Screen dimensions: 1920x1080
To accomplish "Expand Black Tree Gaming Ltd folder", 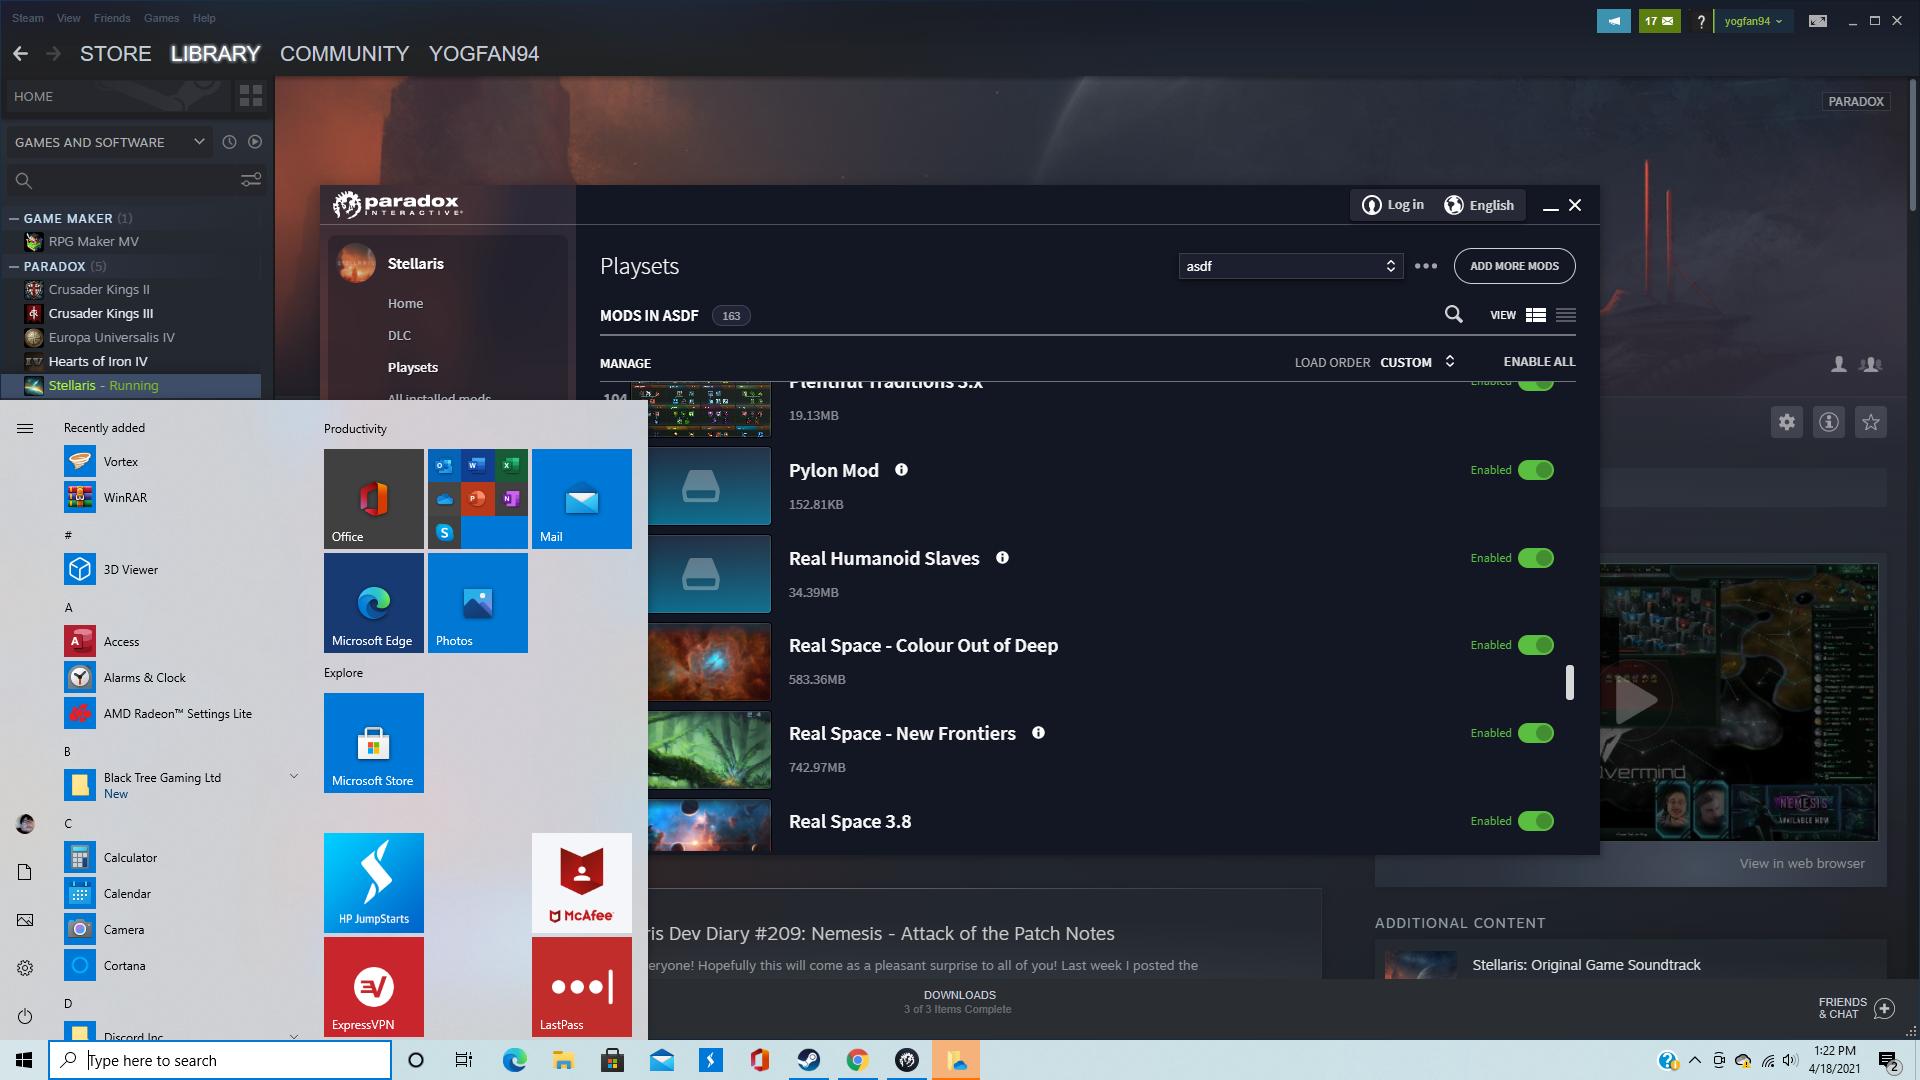I will click(294, 776).
